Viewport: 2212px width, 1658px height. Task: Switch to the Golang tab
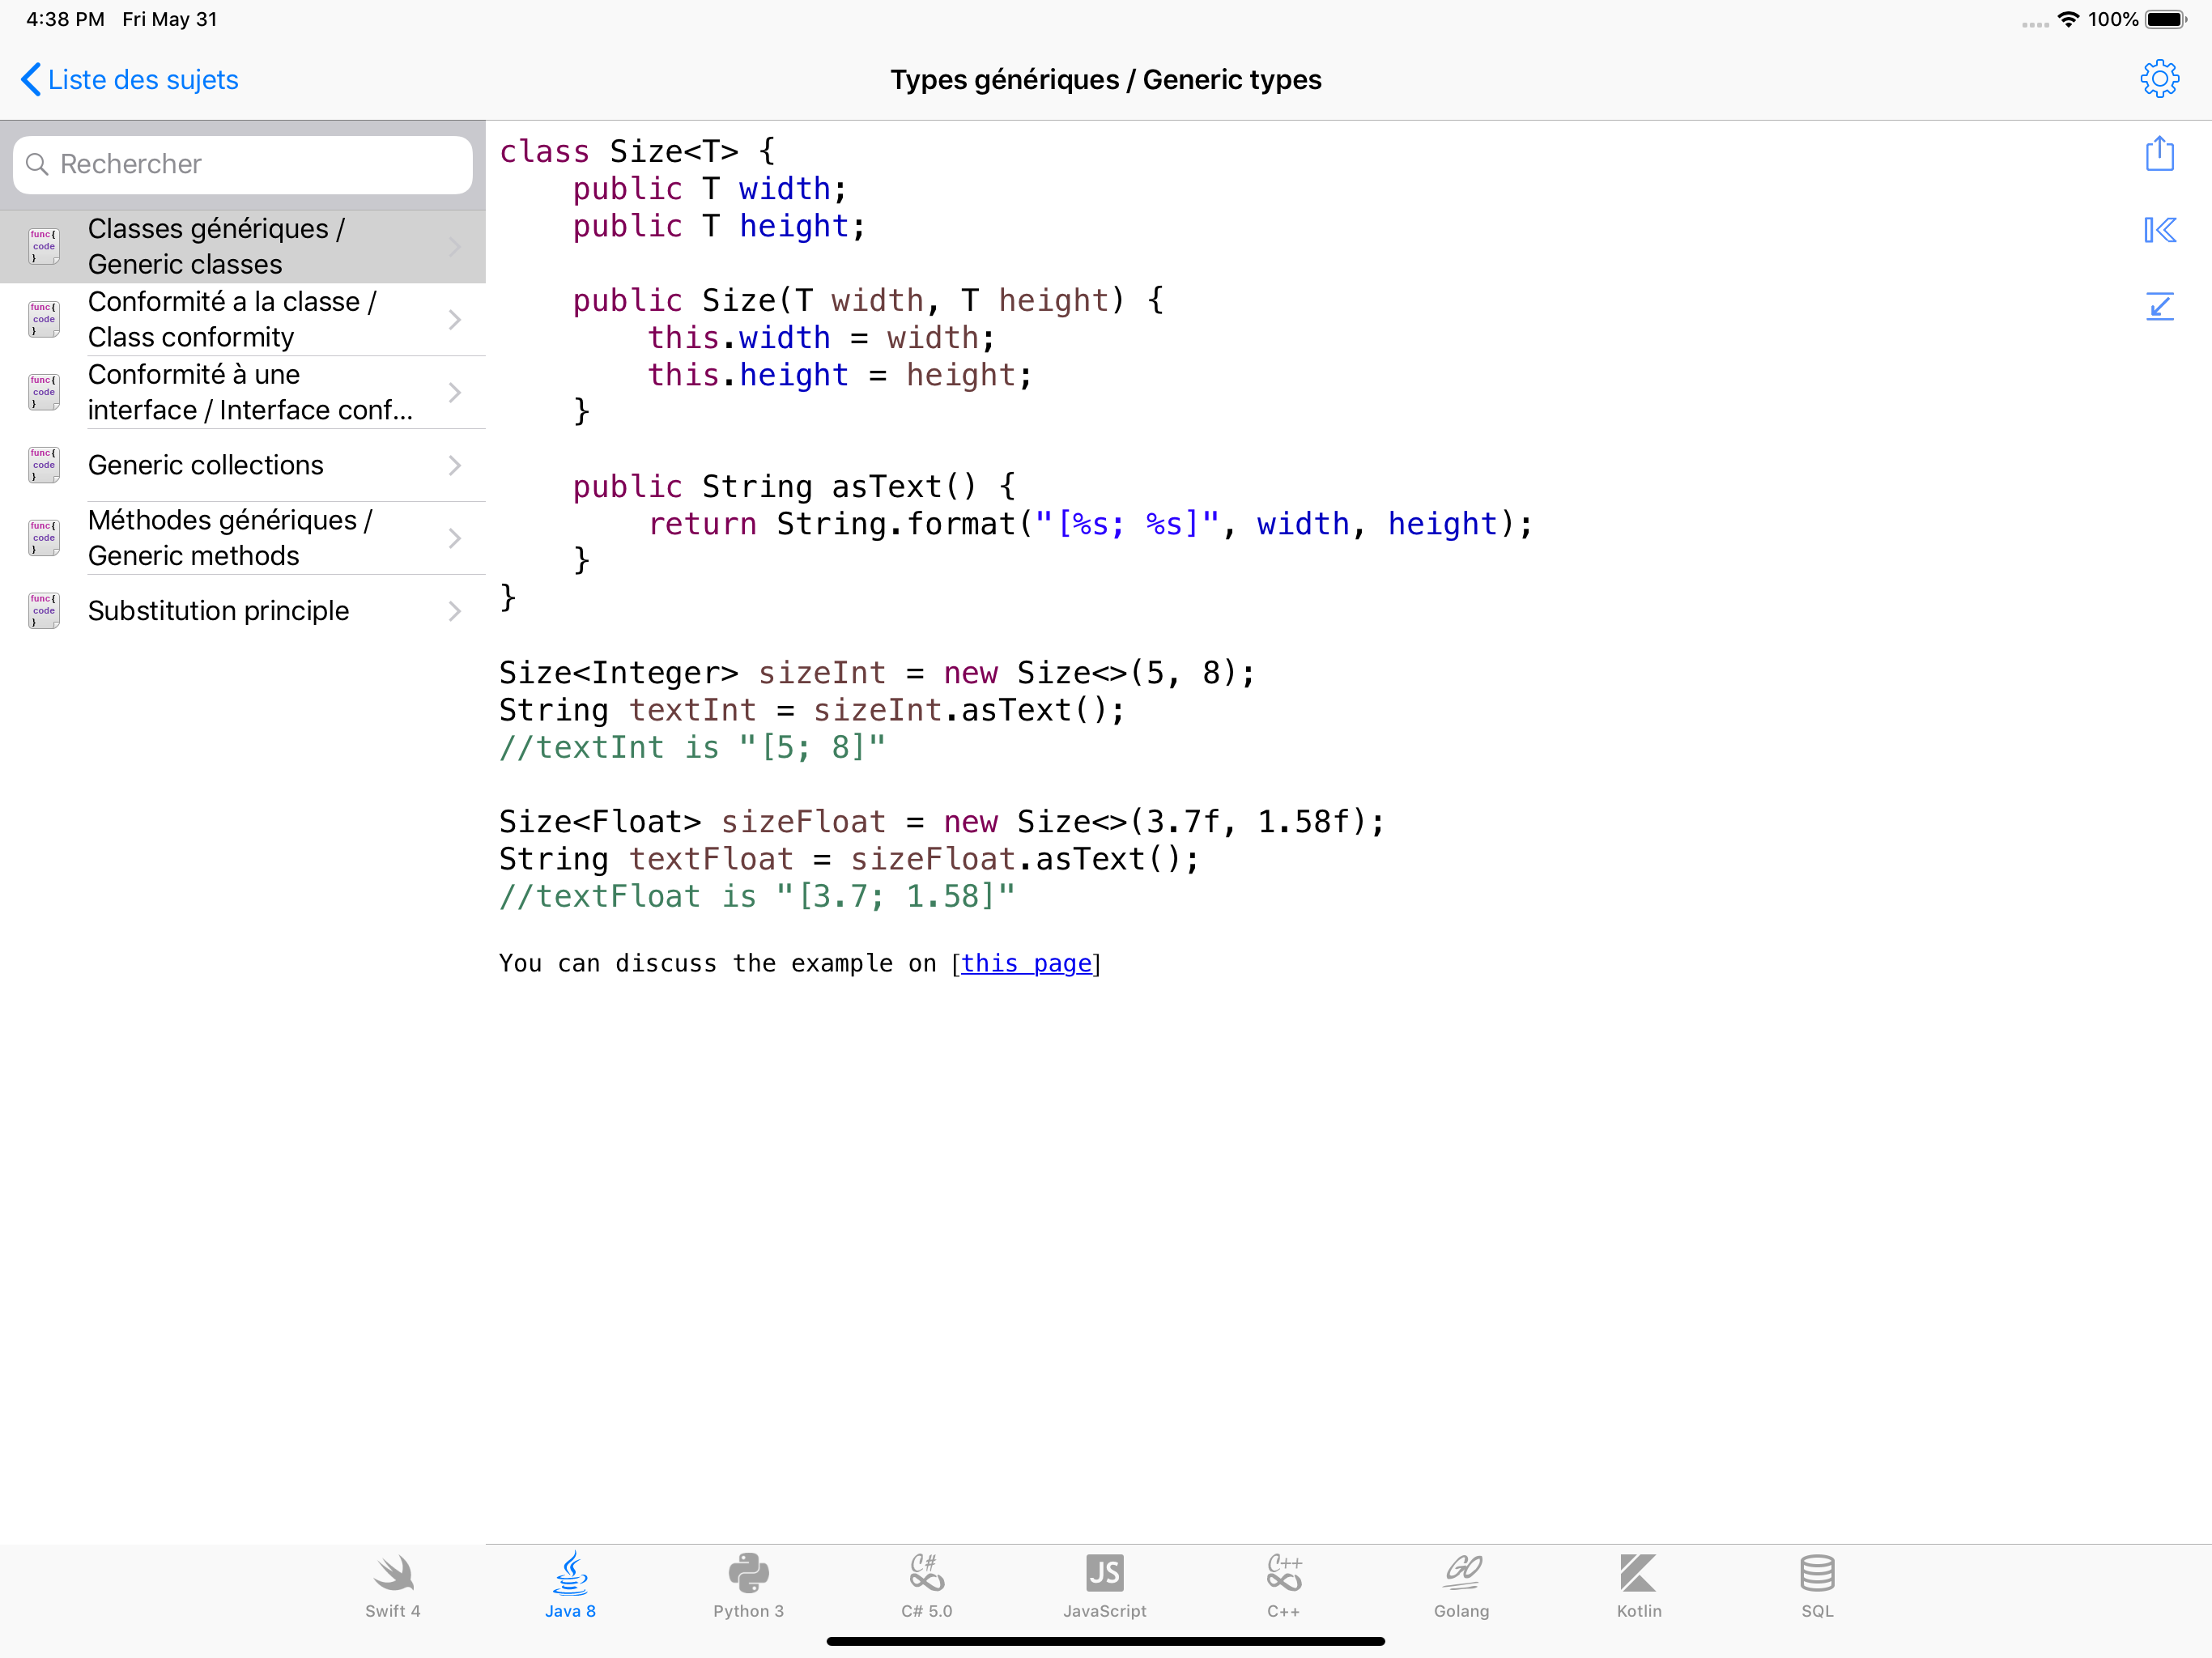pyautogui.click(x=1461, y=1585)
